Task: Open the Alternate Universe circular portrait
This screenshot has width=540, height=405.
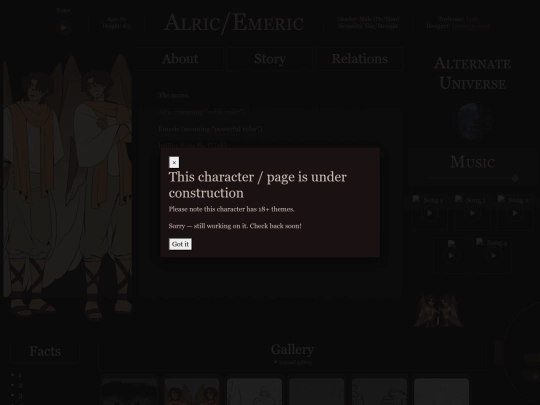Action: point(472,121)
